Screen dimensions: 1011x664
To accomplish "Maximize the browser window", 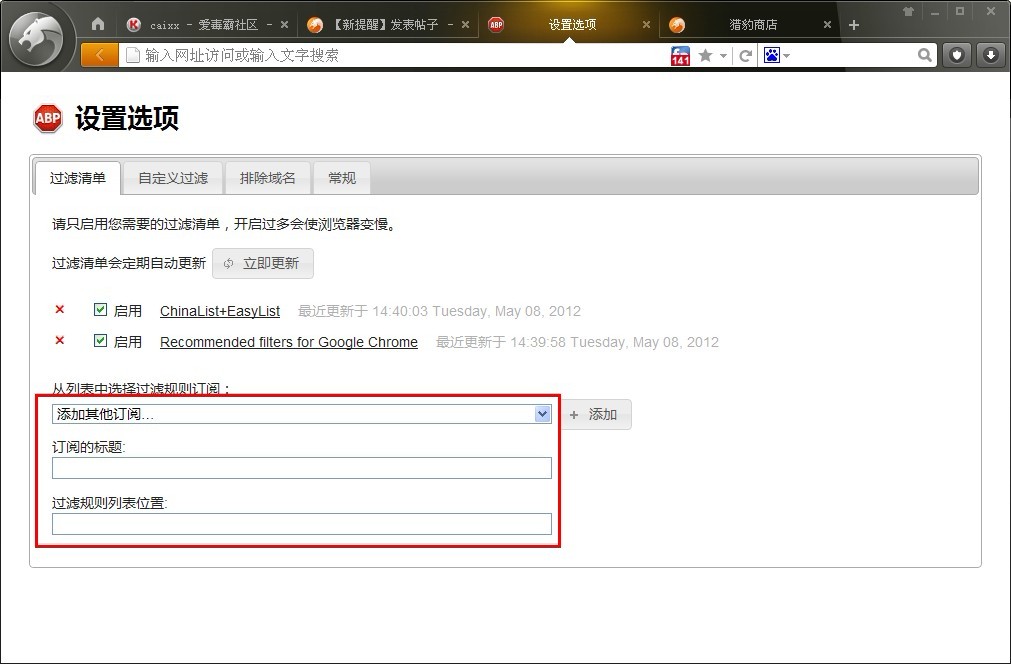I will (x=960, y=11).
